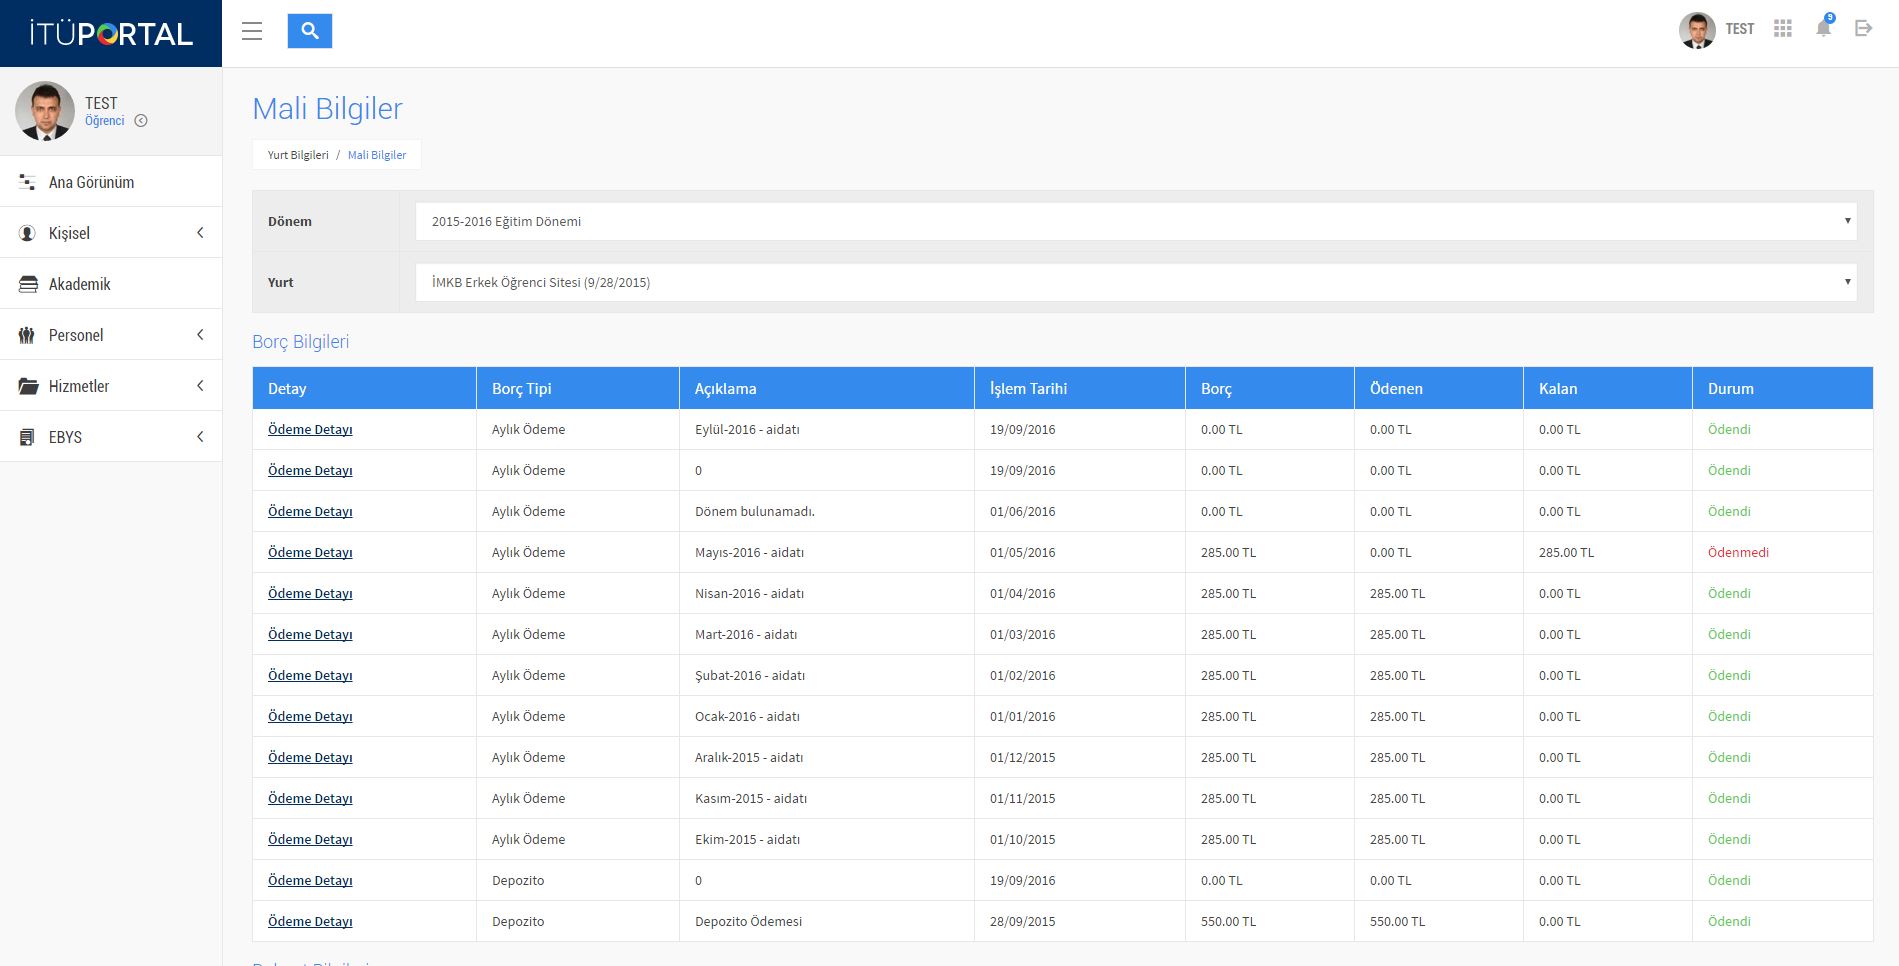Click the Mali Bilgiler page title

(328, 109)
